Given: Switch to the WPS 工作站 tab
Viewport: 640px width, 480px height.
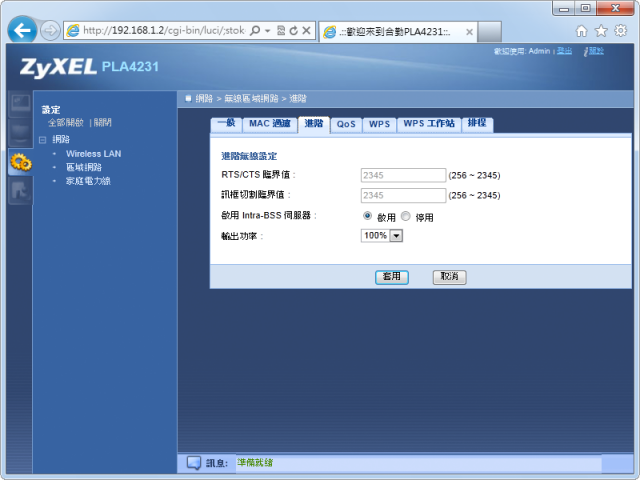Looking at the screenshot, I should tap(429, 124).
